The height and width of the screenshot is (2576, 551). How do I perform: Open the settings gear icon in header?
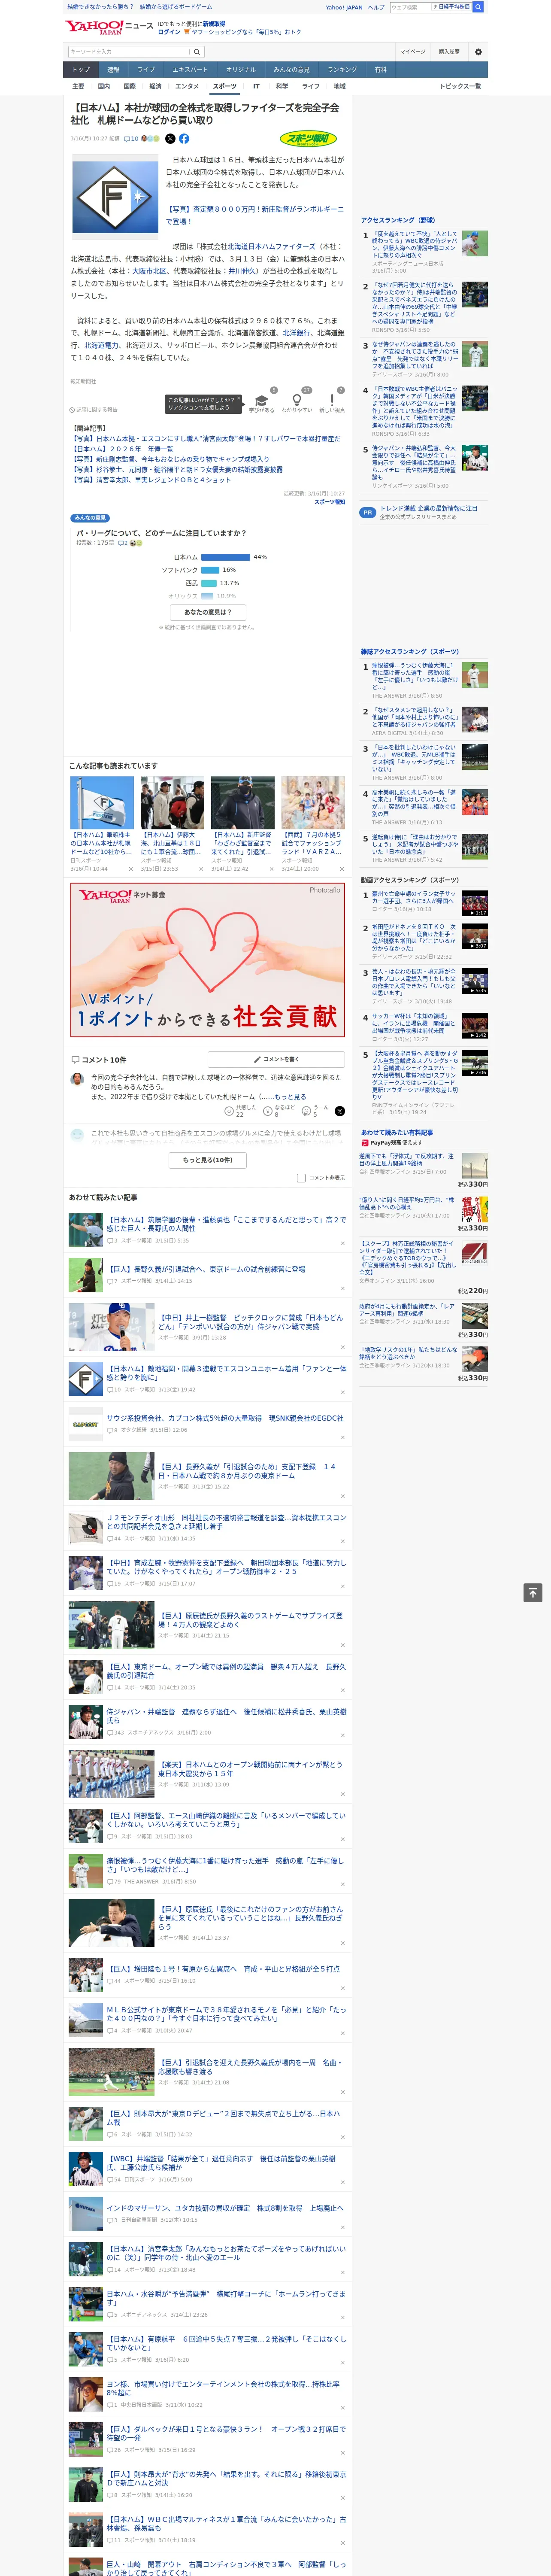[x=478, y=52]
